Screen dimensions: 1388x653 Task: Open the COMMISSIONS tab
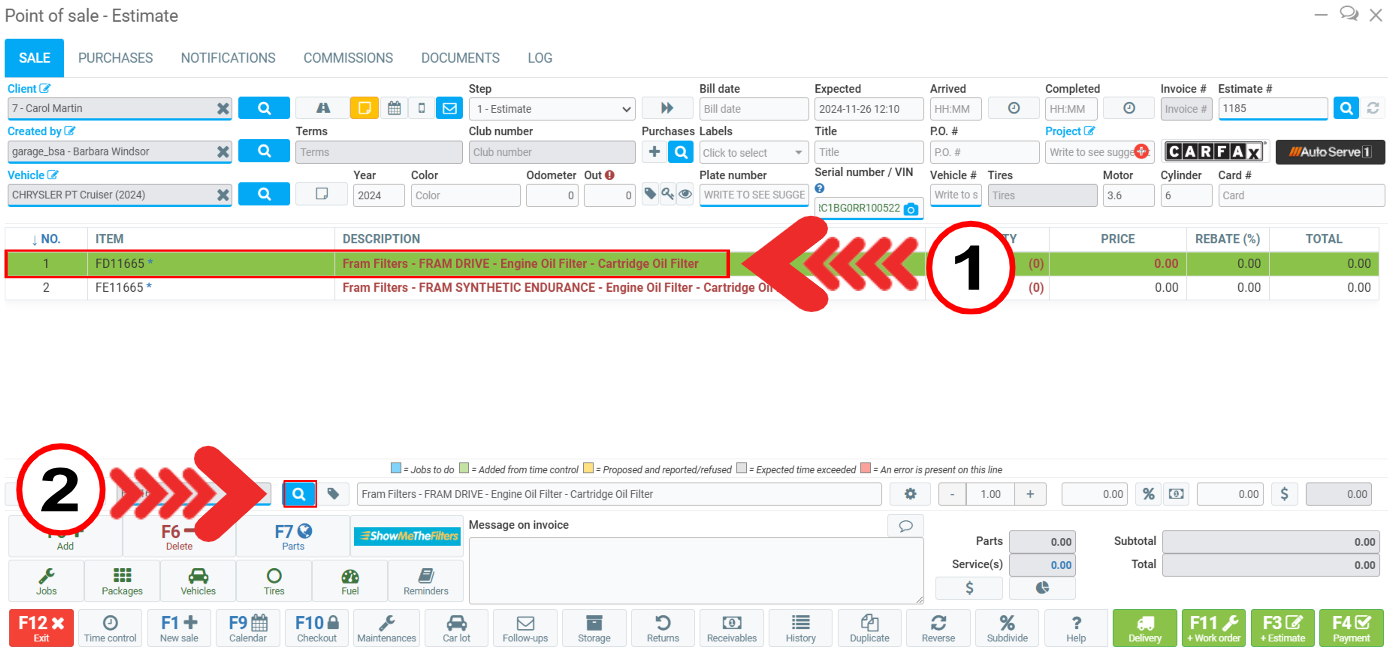(x=348, y=58)
